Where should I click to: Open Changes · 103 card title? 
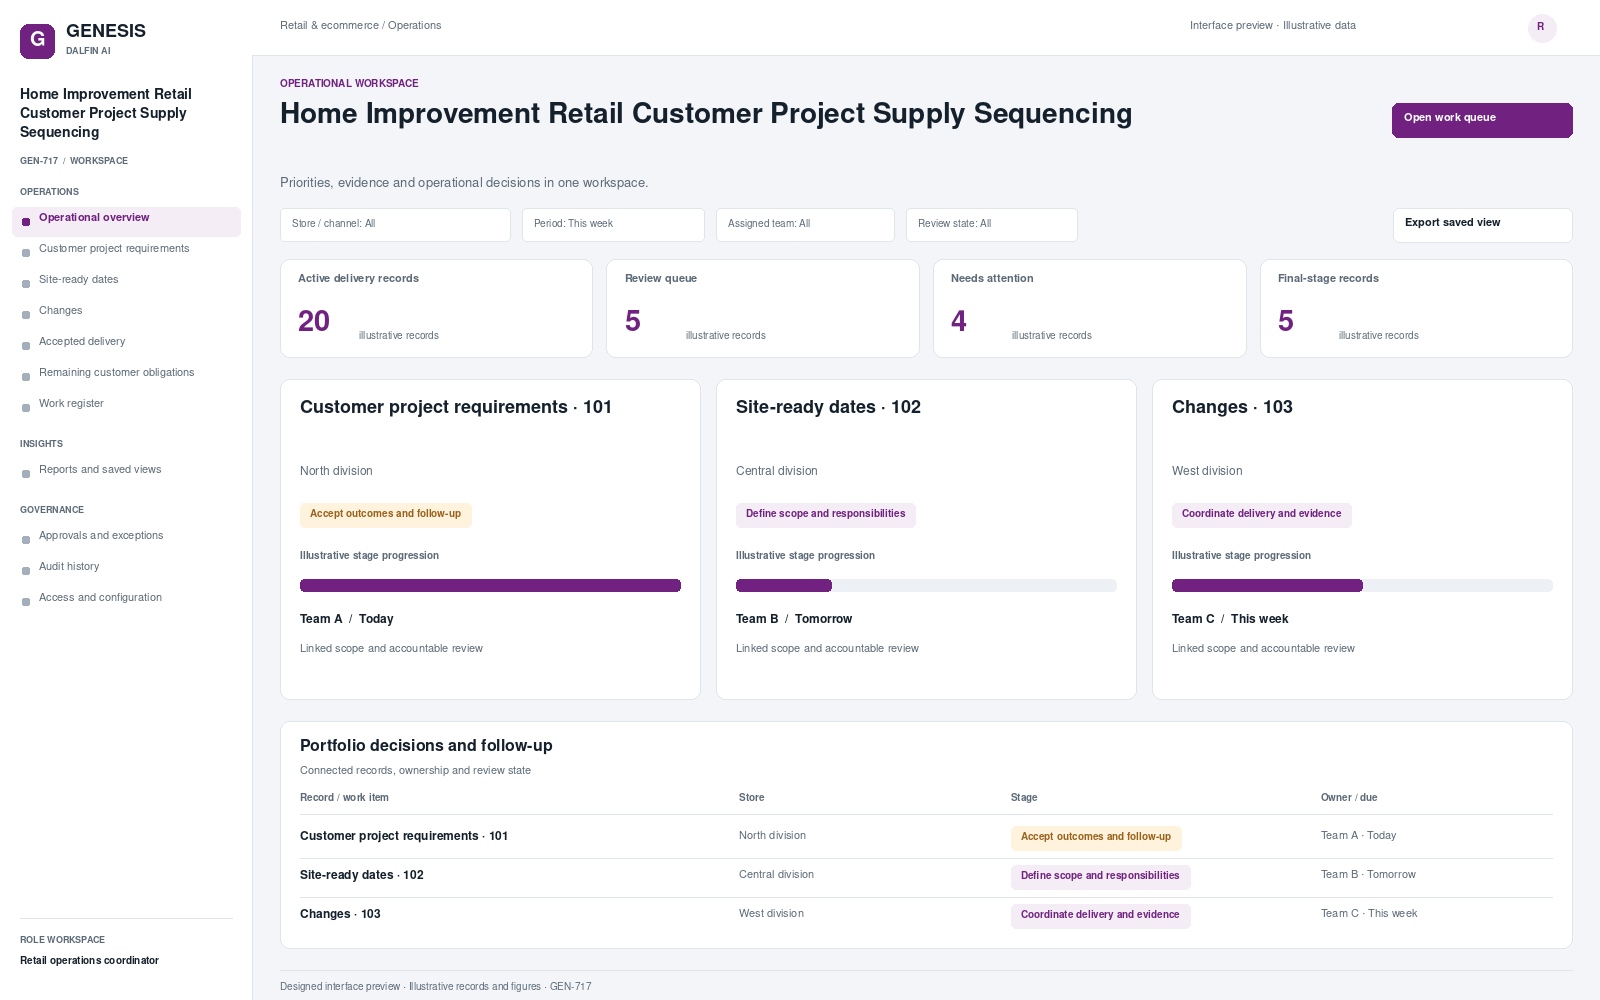tap(1232, 407)
